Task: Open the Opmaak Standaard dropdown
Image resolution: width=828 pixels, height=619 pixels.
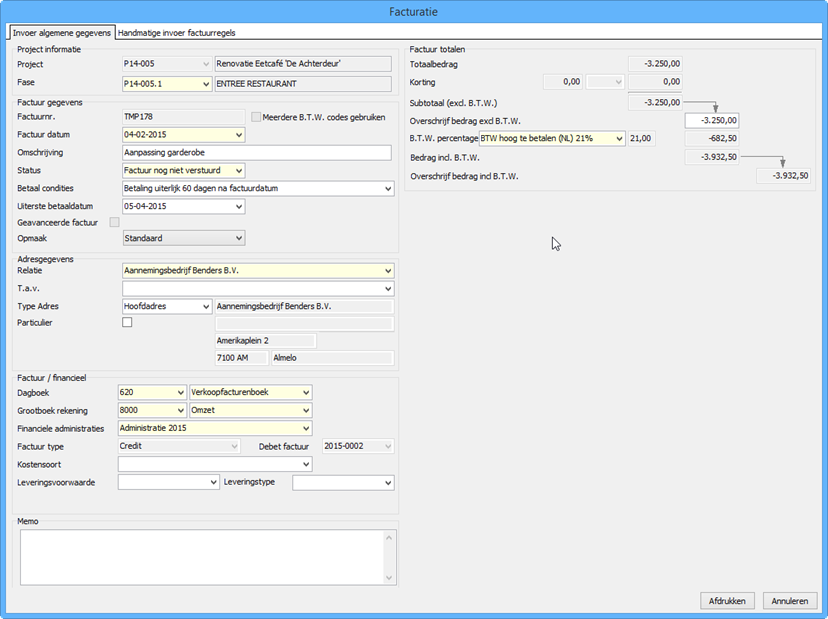Action: [x=239, y=238]
